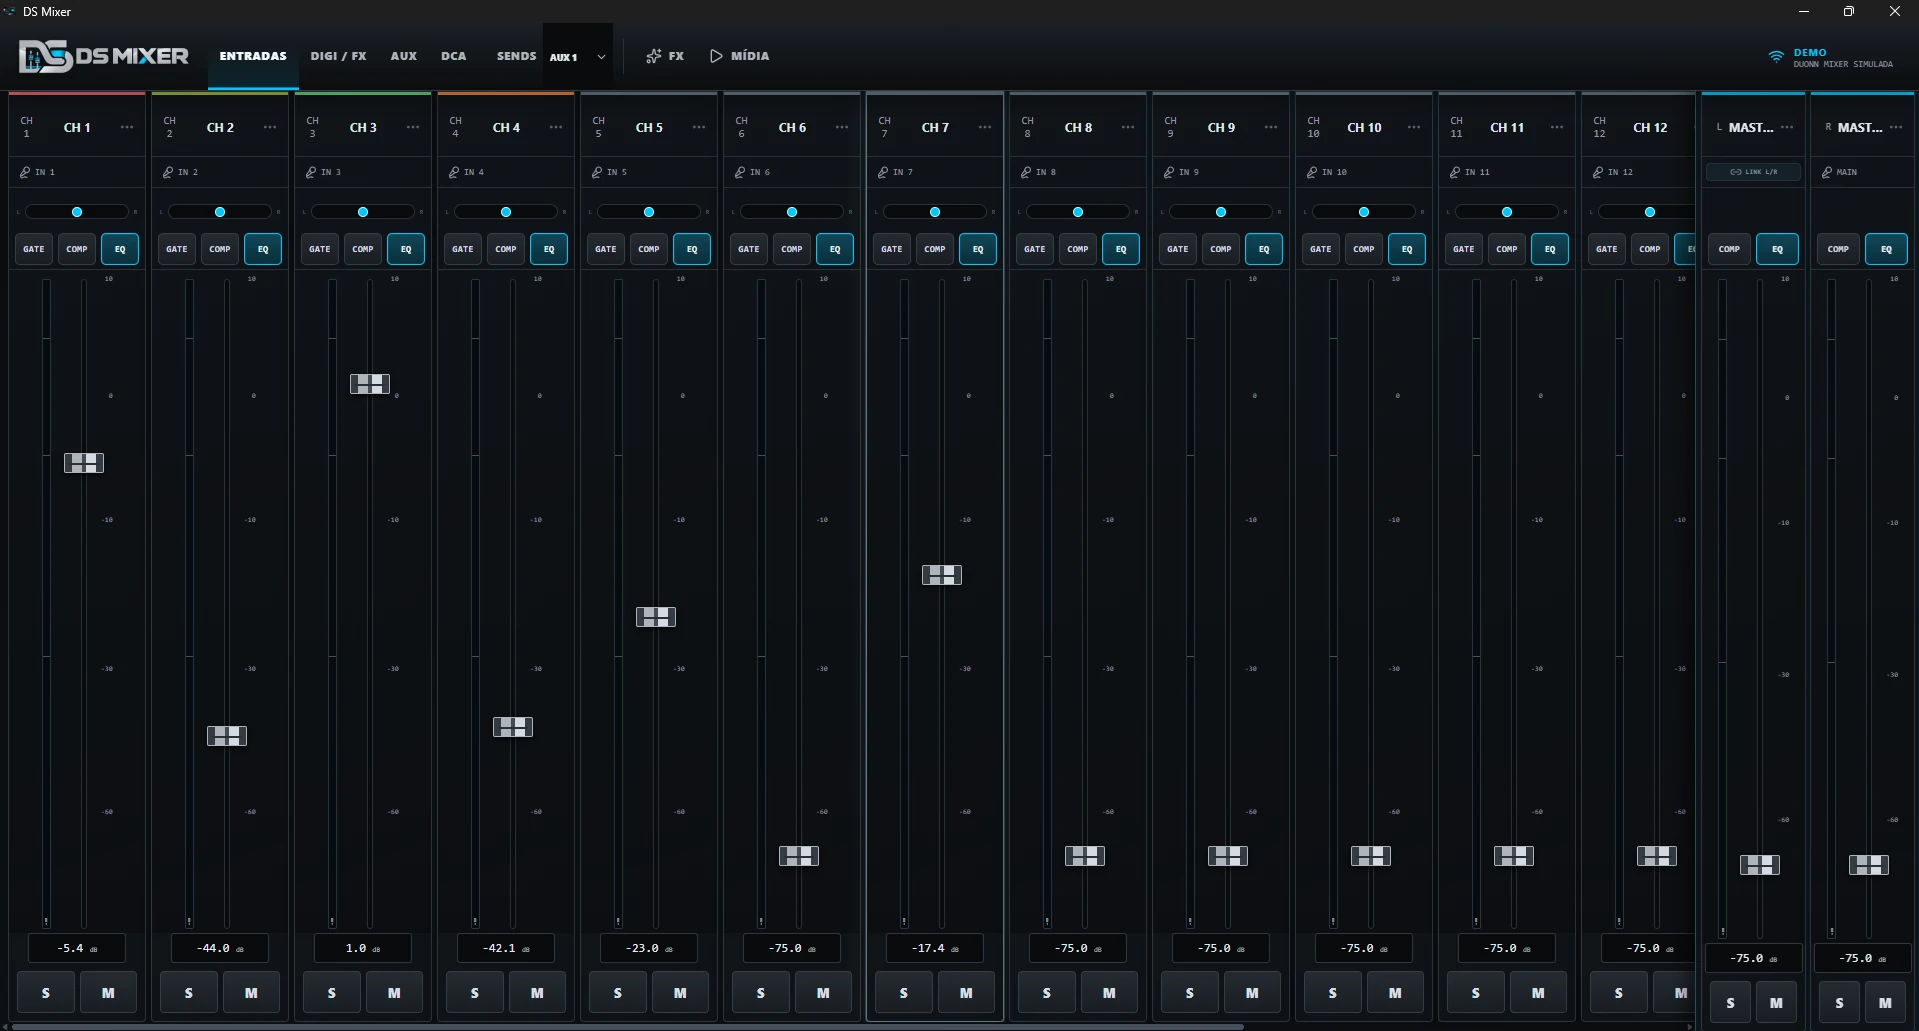
Task: Open the Master L options menu
Action: coord(1787,127)
